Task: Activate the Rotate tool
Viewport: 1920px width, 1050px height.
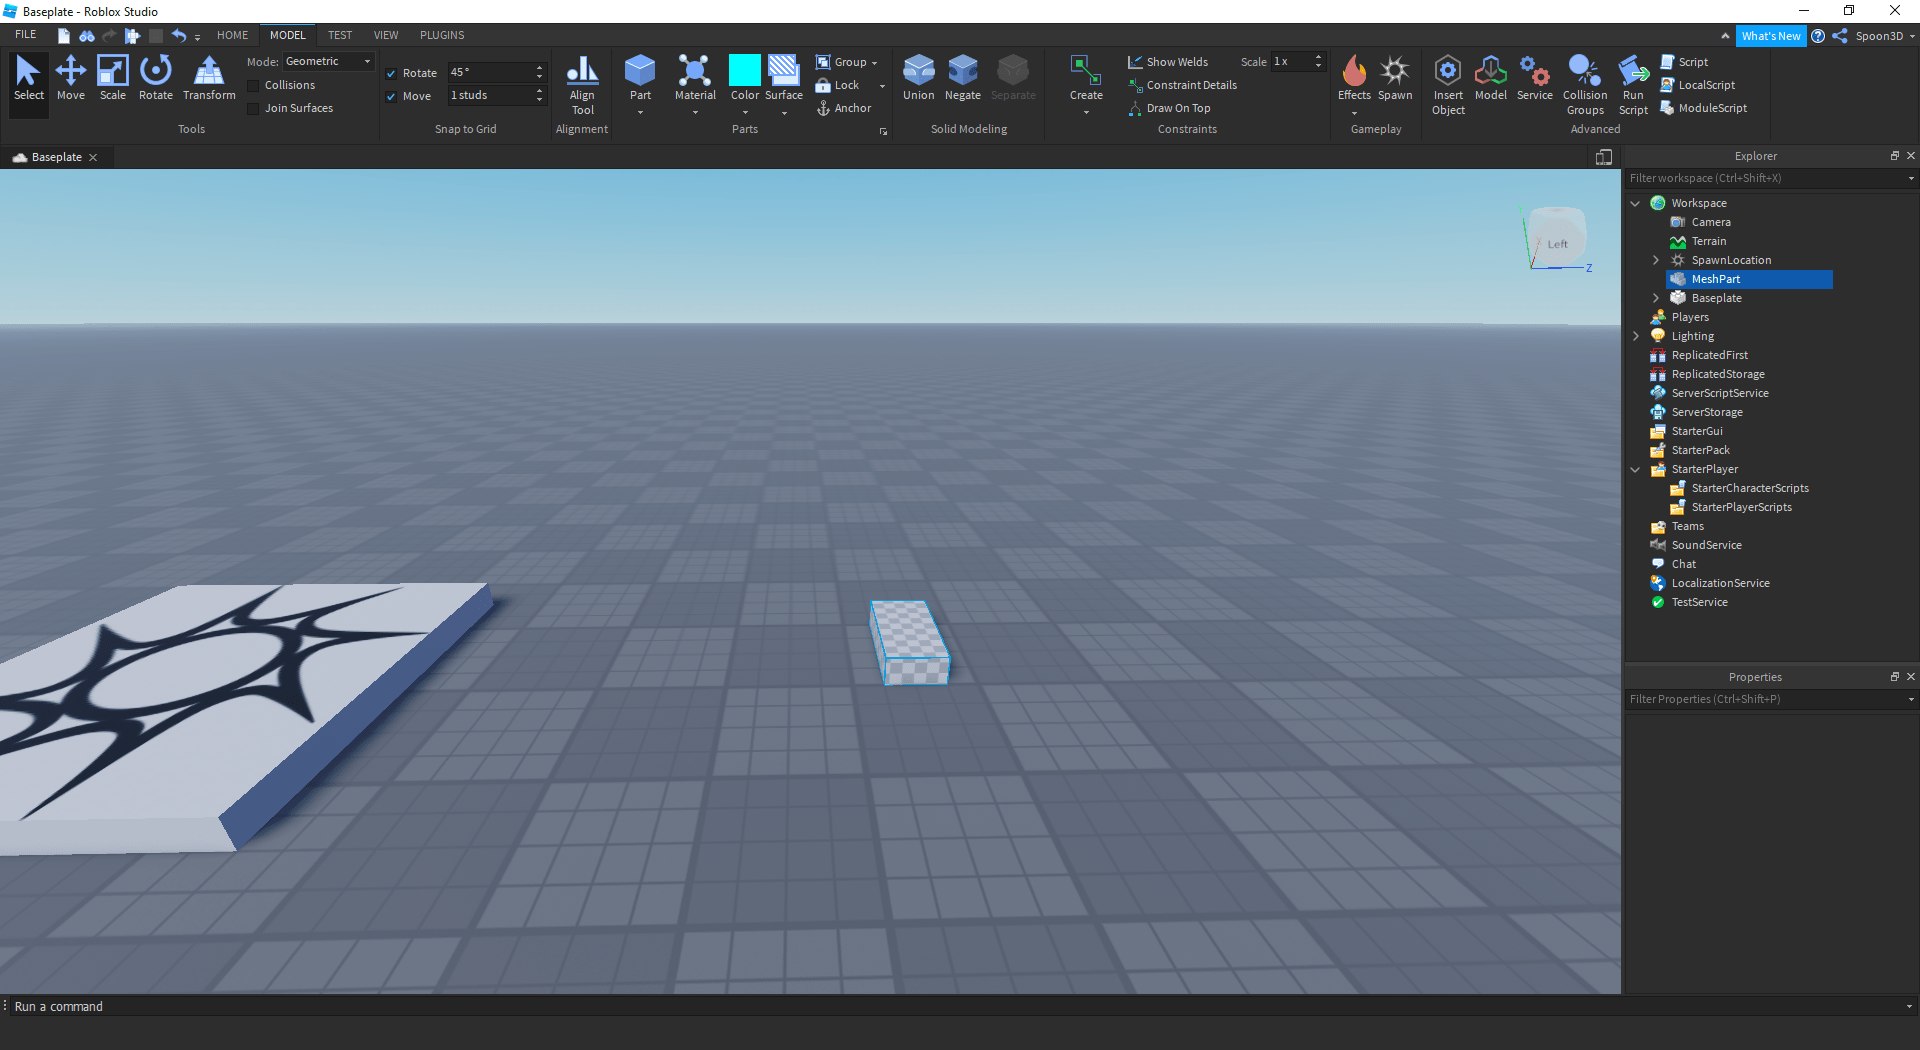Action: tap(155, 79)
